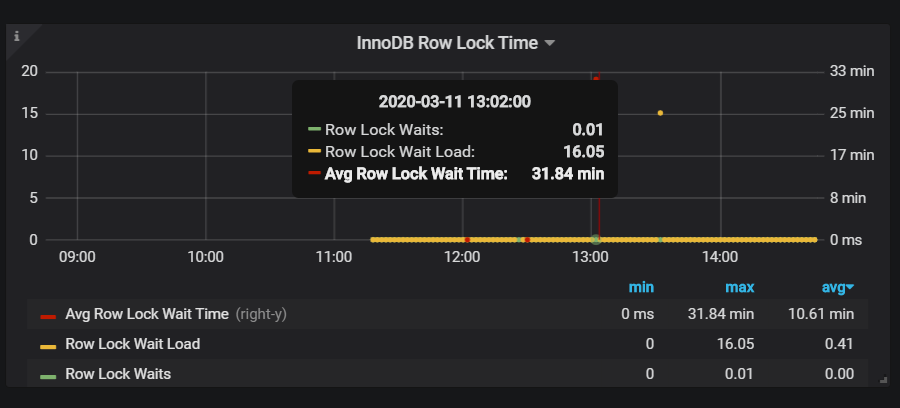Image resolution: width=900 pixels, height=408 pixels.
Task: Click the 14:00 time axis label
Action: coord(719,257)
